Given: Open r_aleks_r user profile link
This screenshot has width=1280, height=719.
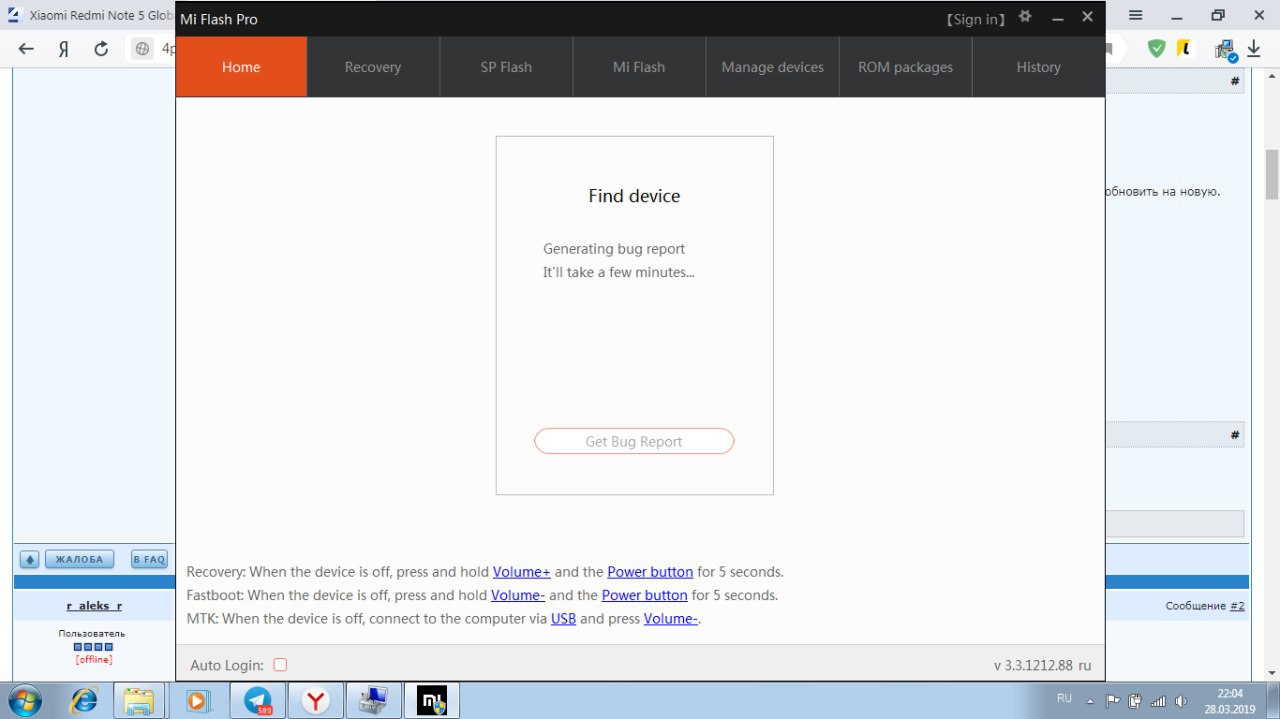Looking at the screenshot, I should pyautogui.click(x=94, y=606).
